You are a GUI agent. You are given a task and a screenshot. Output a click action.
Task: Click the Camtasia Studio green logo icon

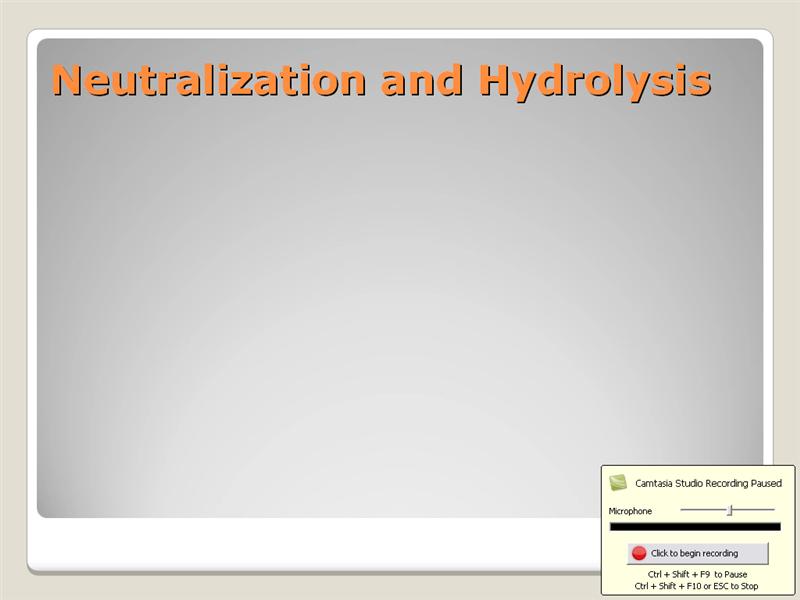point(618,483)
